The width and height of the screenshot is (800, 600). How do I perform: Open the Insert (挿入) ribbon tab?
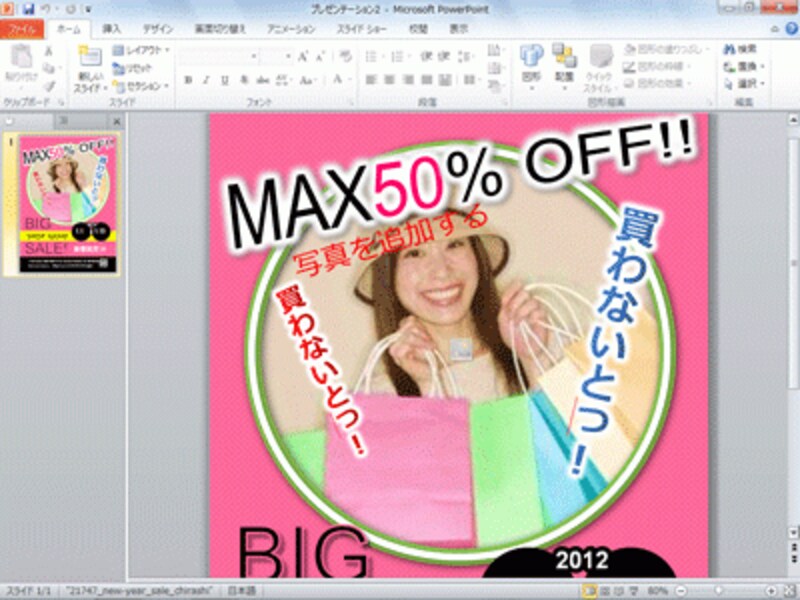click(112, 30)
